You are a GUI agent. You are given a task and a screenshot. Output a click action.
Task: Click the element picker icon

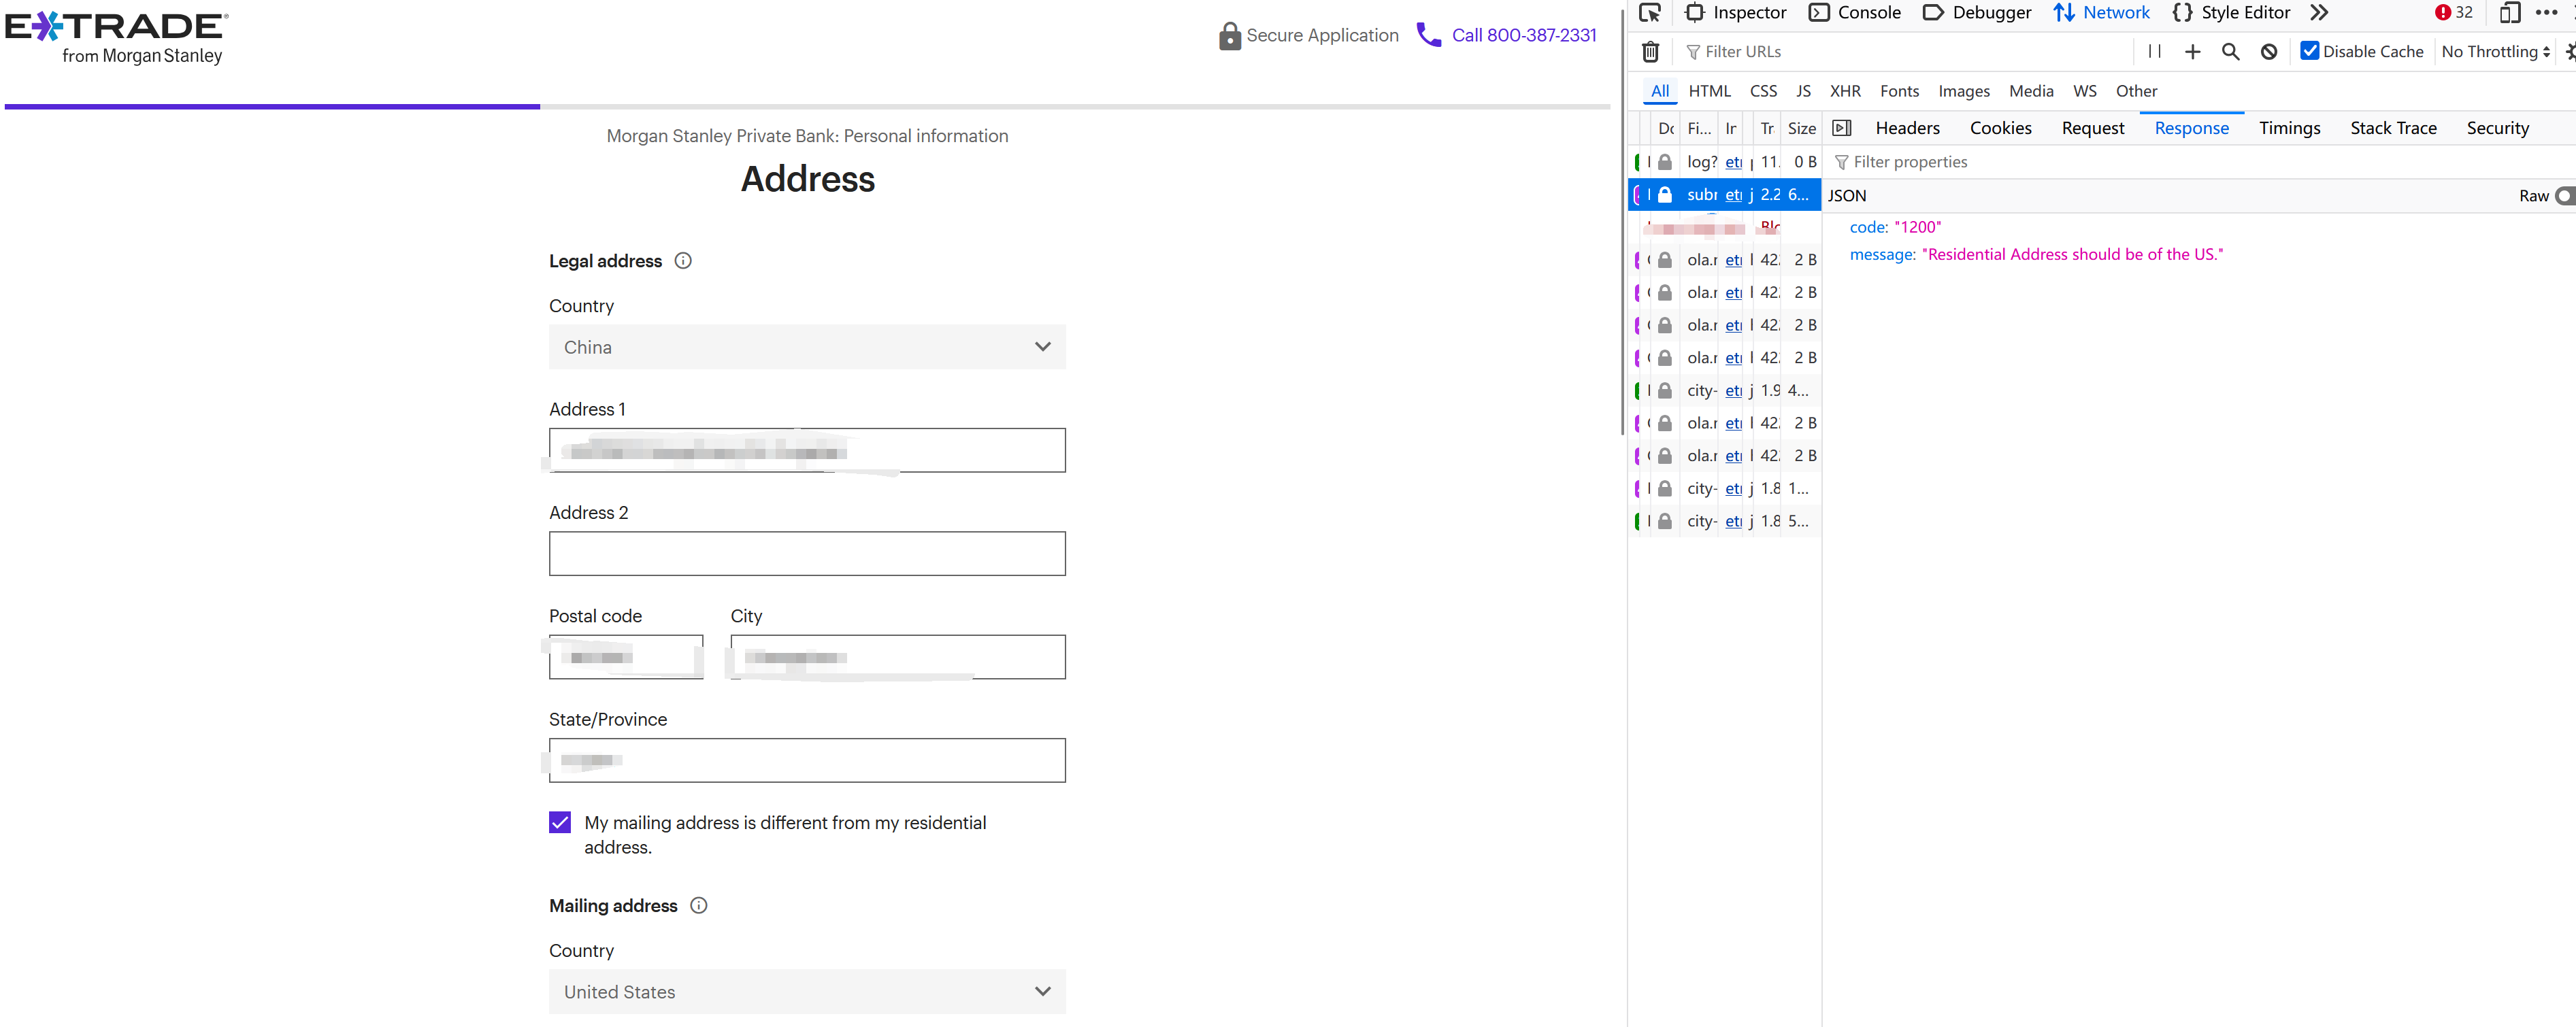tap(1650, 13)
